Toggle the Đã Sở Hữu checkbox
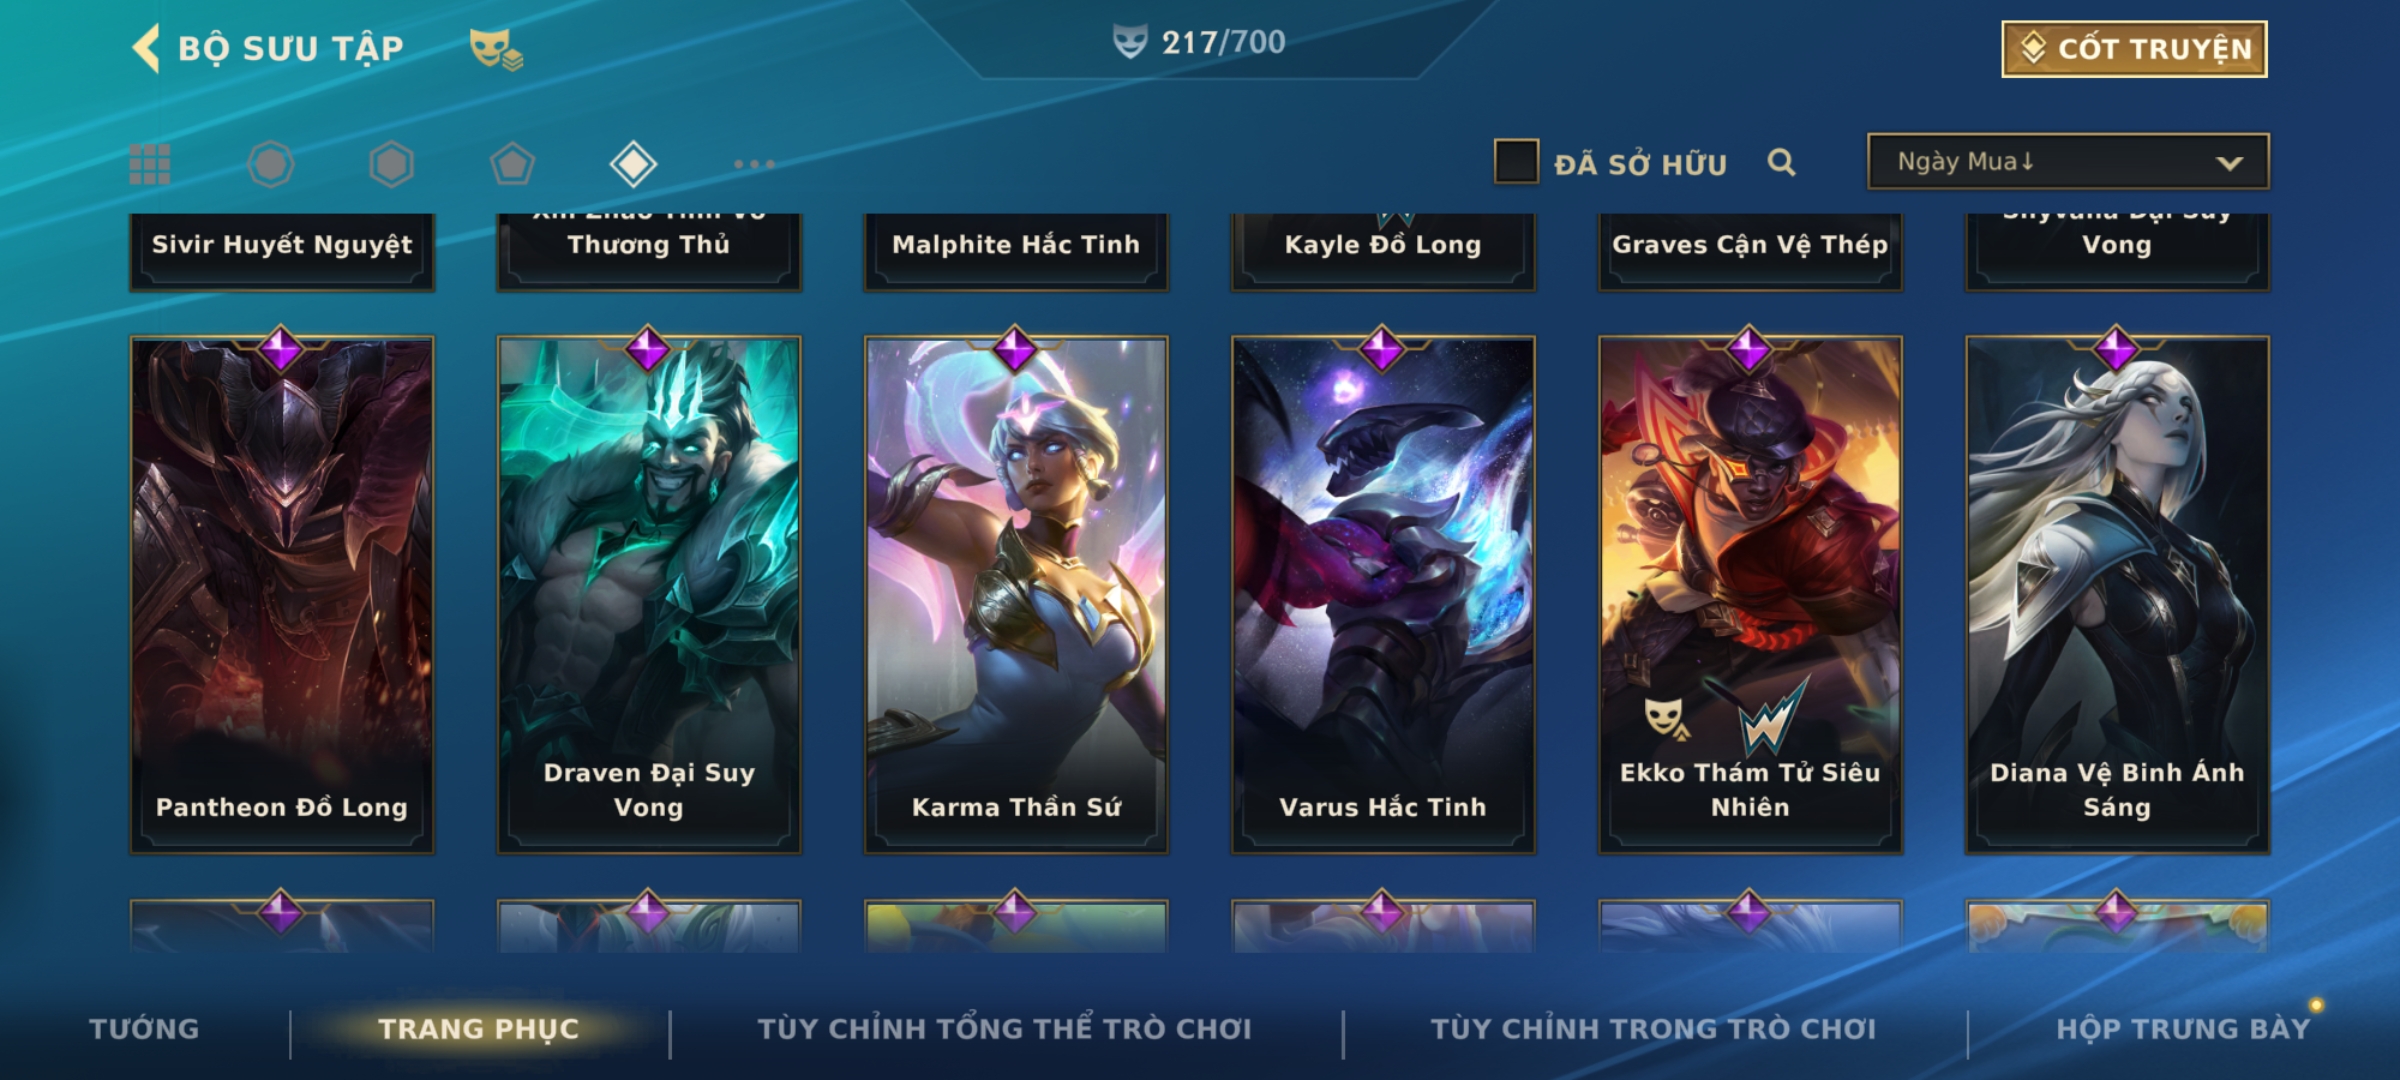 tap(1516, 162)
